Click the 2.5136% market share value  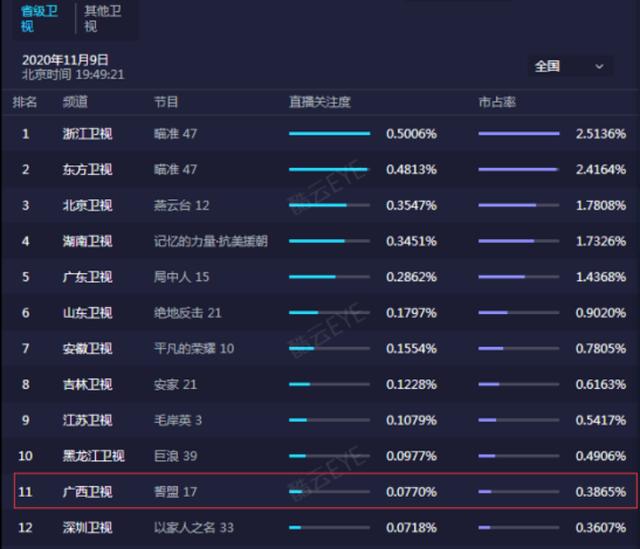[601, 134]
